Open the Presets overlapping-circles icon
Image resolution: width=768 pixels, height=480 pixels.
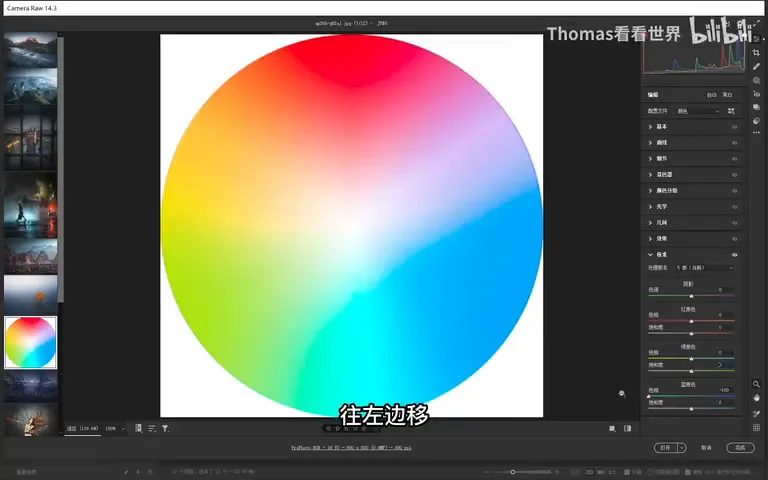point(756,120)
